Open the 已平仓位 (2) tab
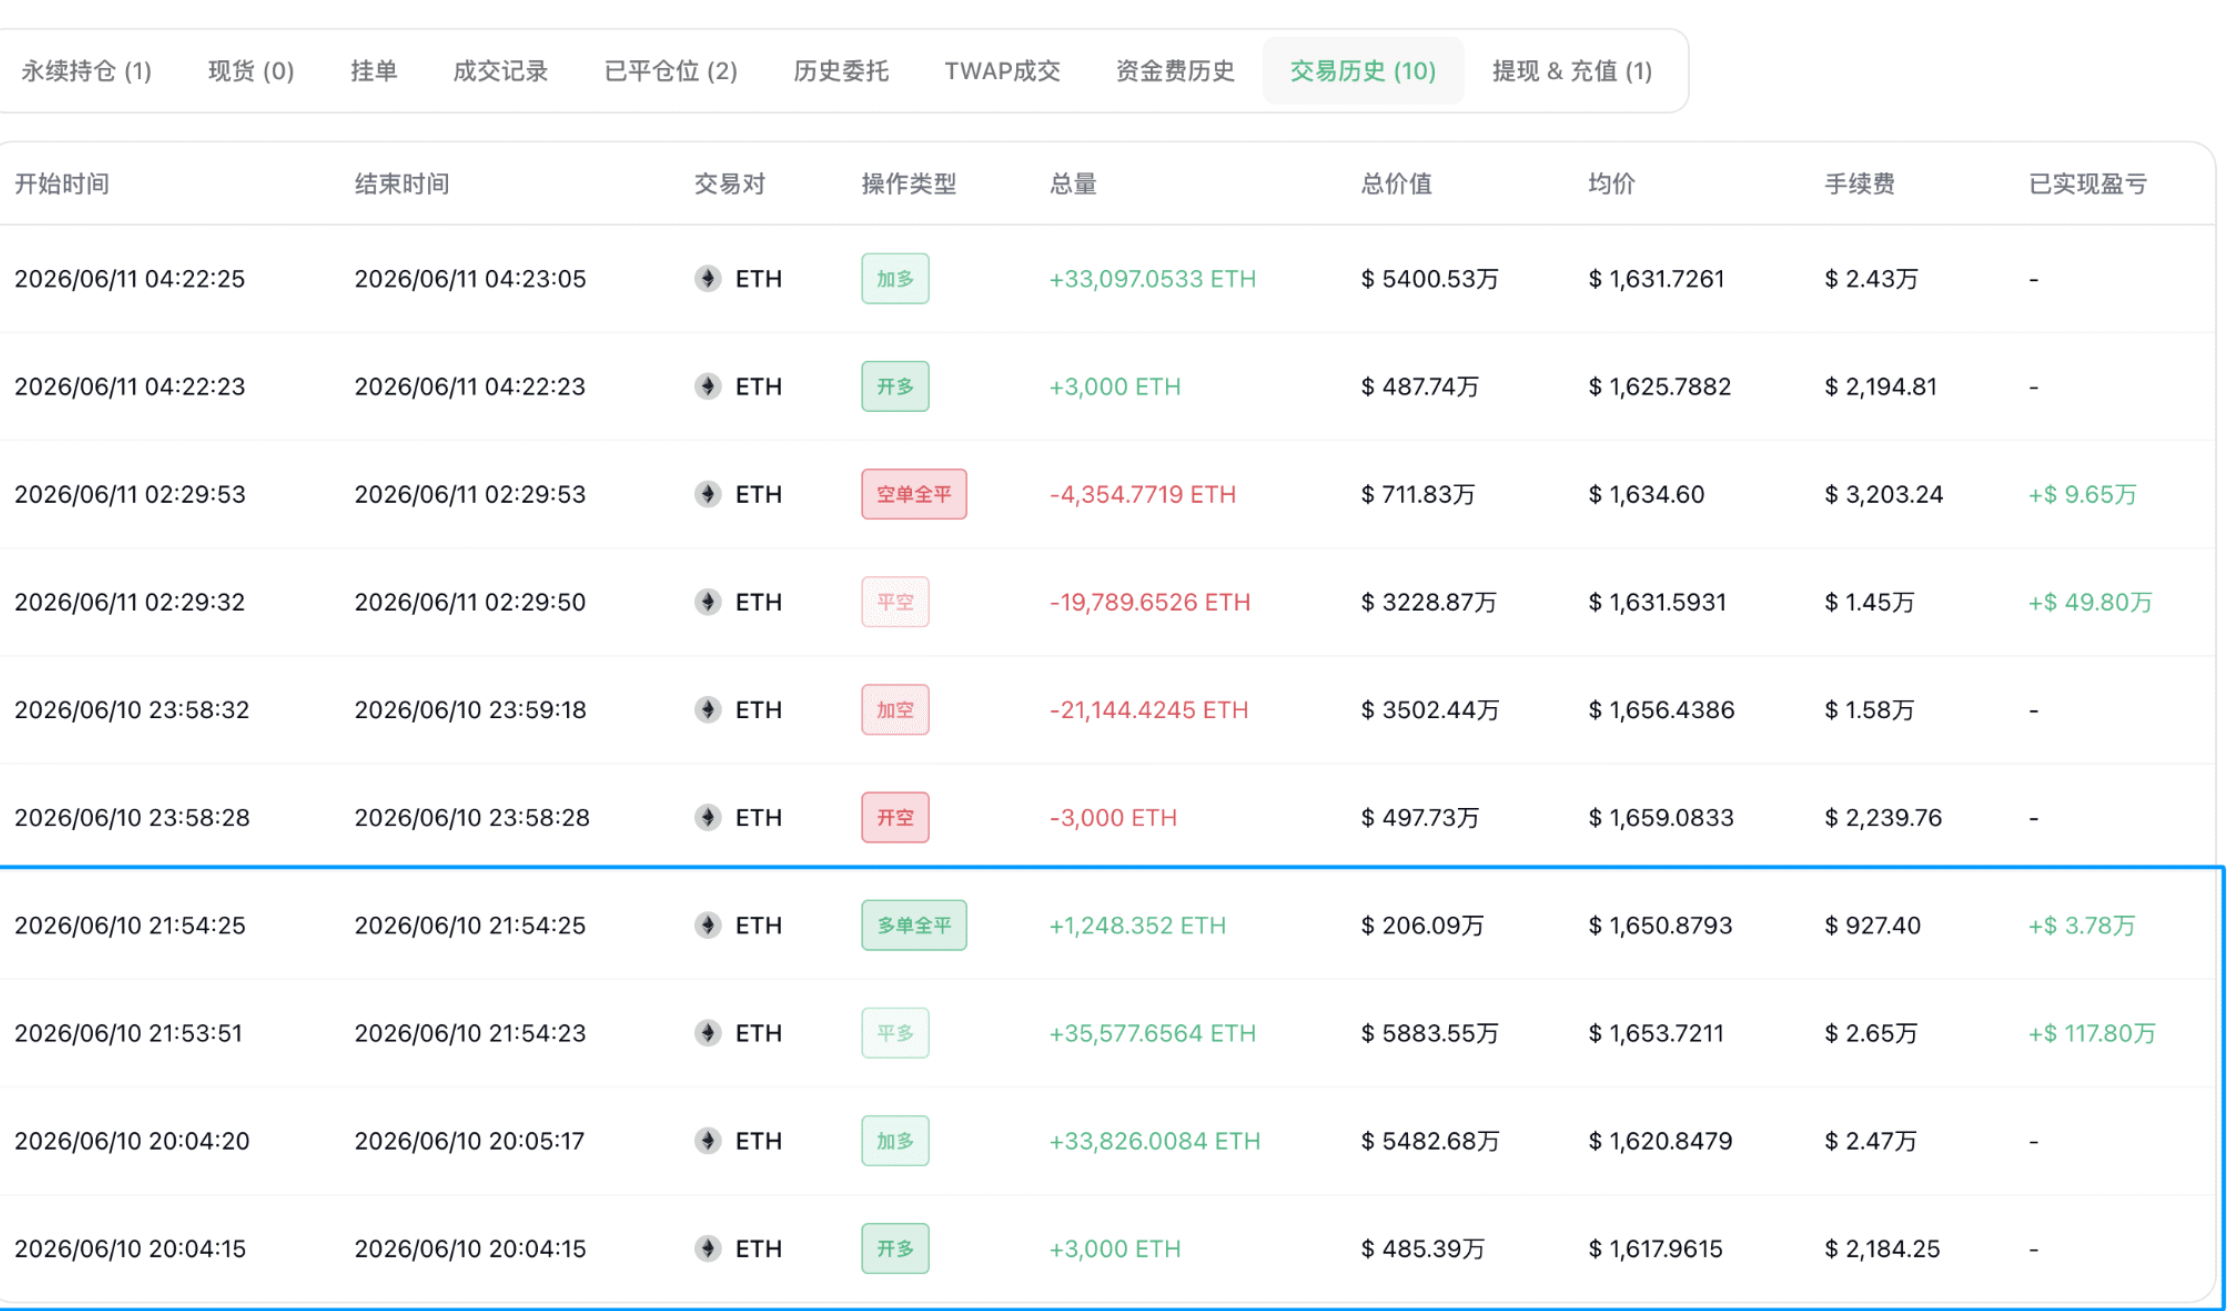 pos(671,71)
